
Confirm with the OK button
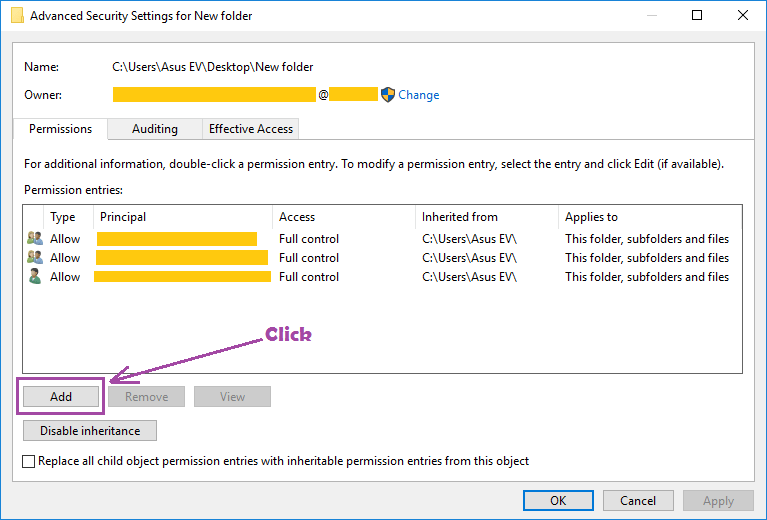(x=558, y=500)
